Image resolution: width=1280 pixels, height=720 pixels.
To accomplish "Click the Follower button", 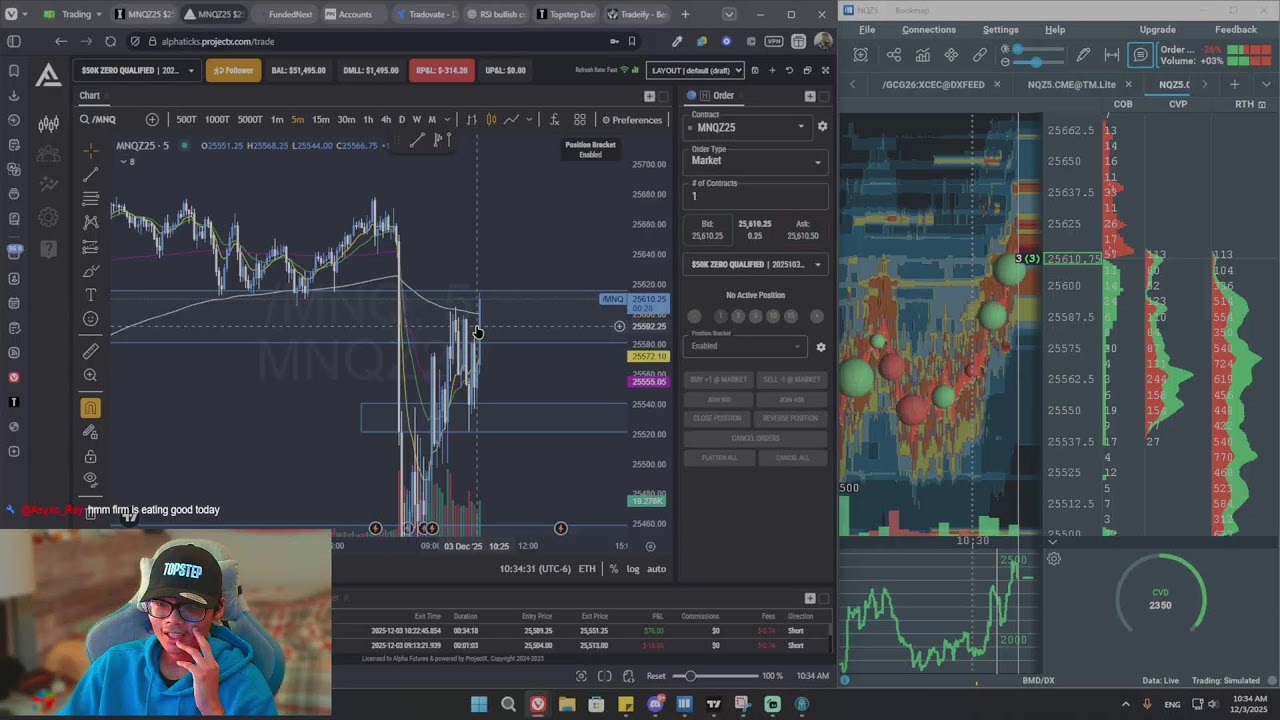I will tap(234, 70).
